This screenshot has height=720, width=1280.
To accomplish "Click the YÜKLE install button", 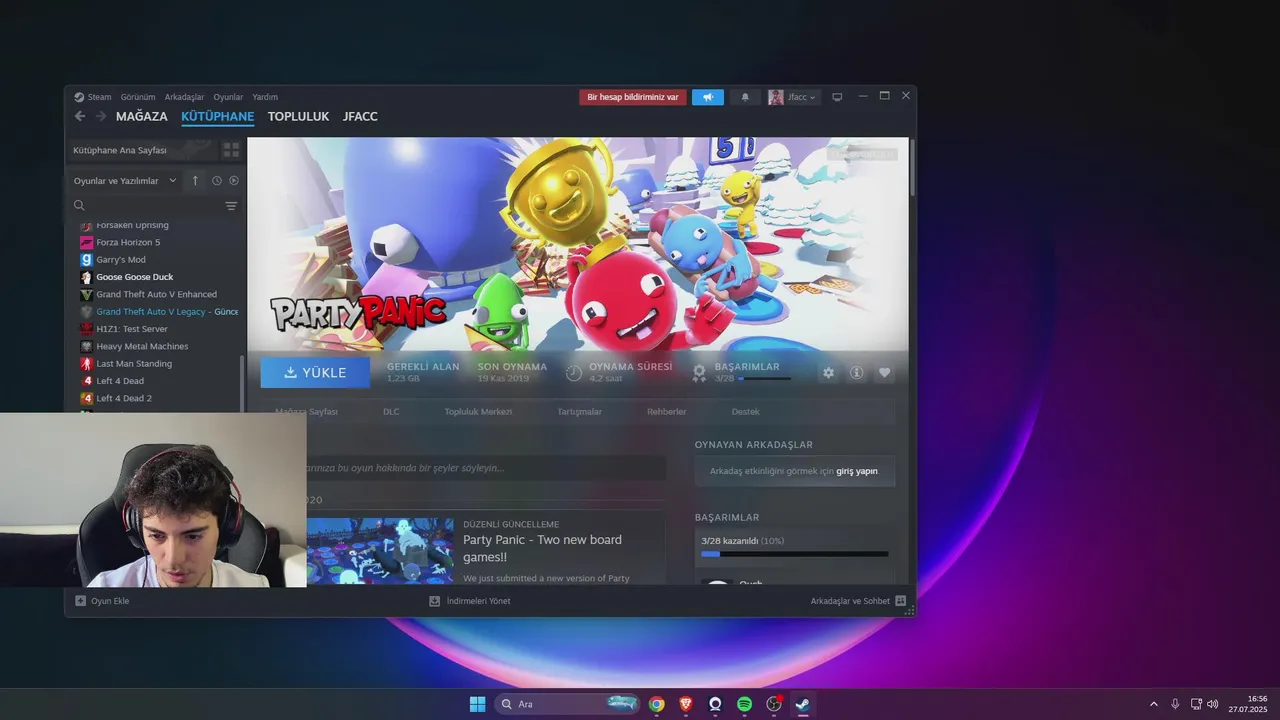I will 315,372.
